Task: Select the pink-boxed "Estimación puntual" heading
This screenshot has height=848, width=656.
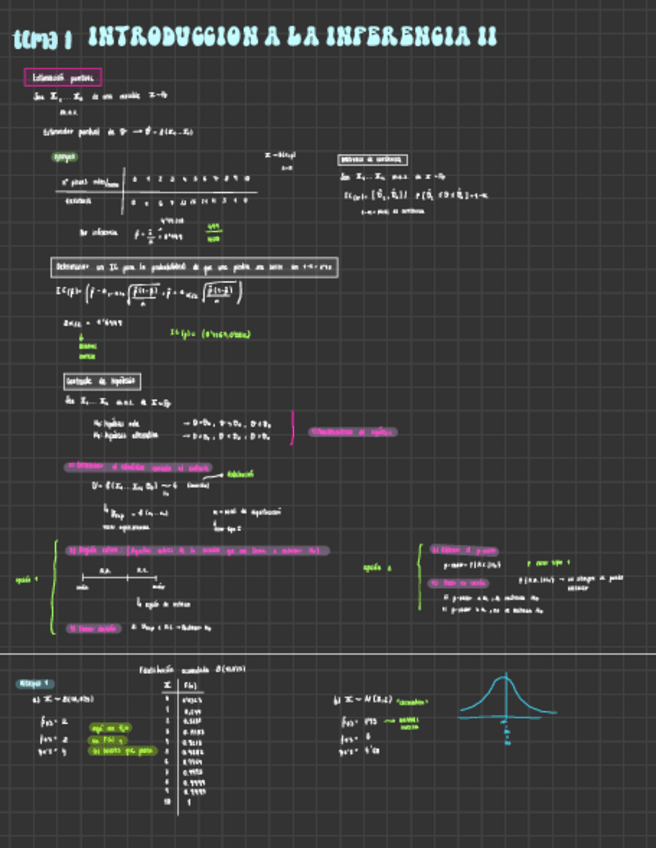Action: pyautogui.click(x=65, y=77)
